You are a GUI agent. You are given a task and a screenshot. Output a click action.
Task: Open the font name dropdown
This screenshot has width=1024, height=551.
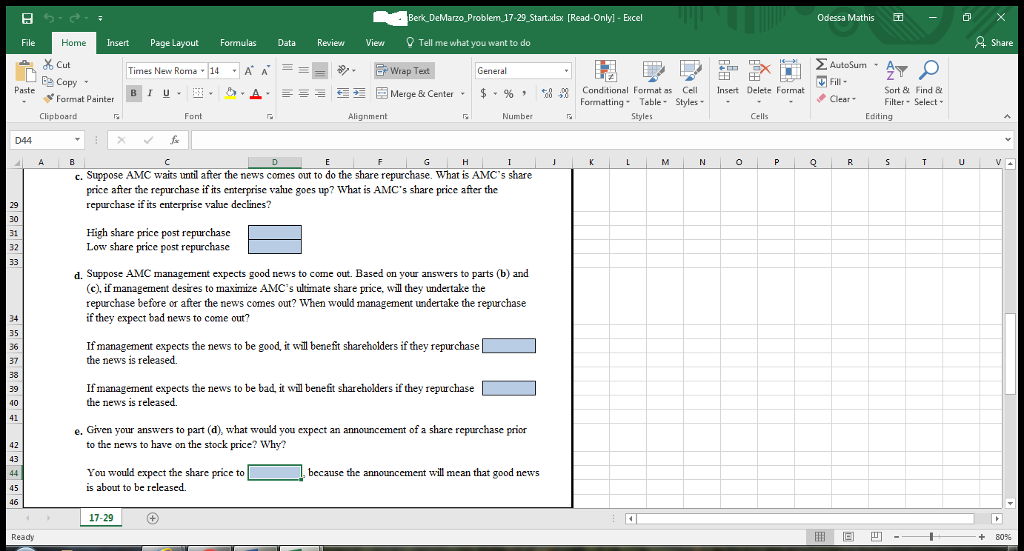tap(204, 71)
